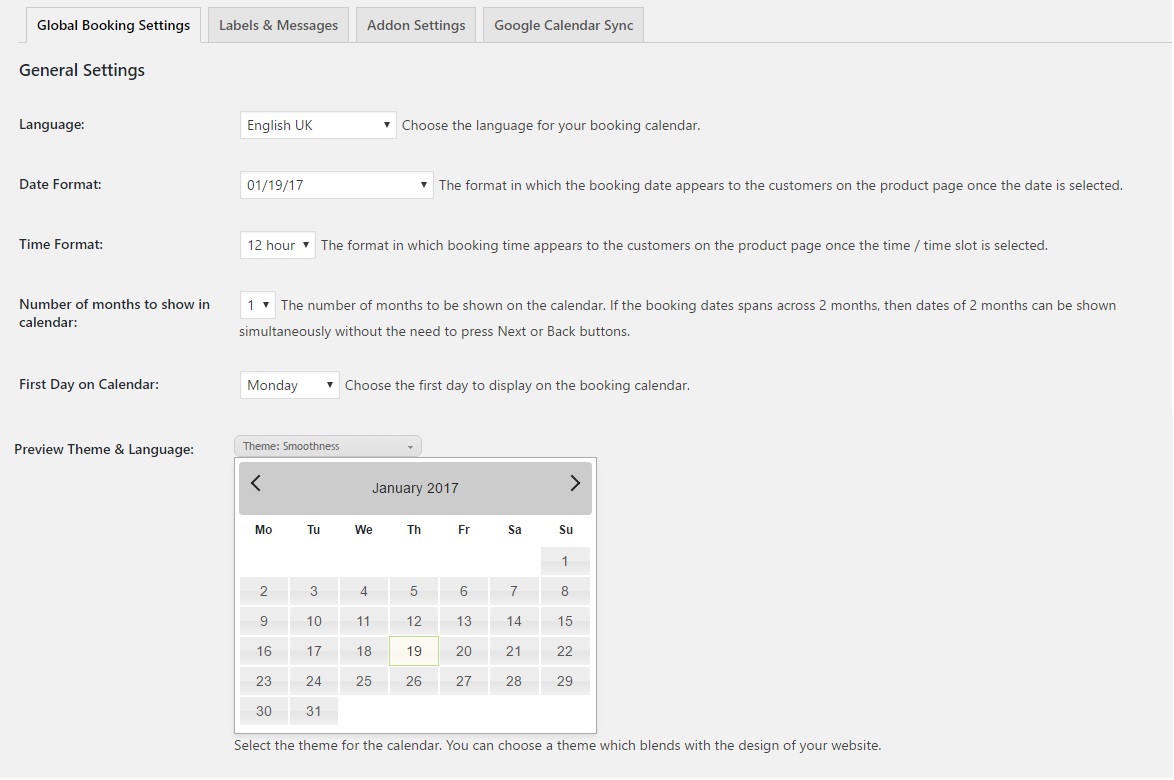Image resolution: width=1174 pixels, height=780 pixels.
Task: Open the Language dropdown showing English UK
Action: [x=317, y=124]
